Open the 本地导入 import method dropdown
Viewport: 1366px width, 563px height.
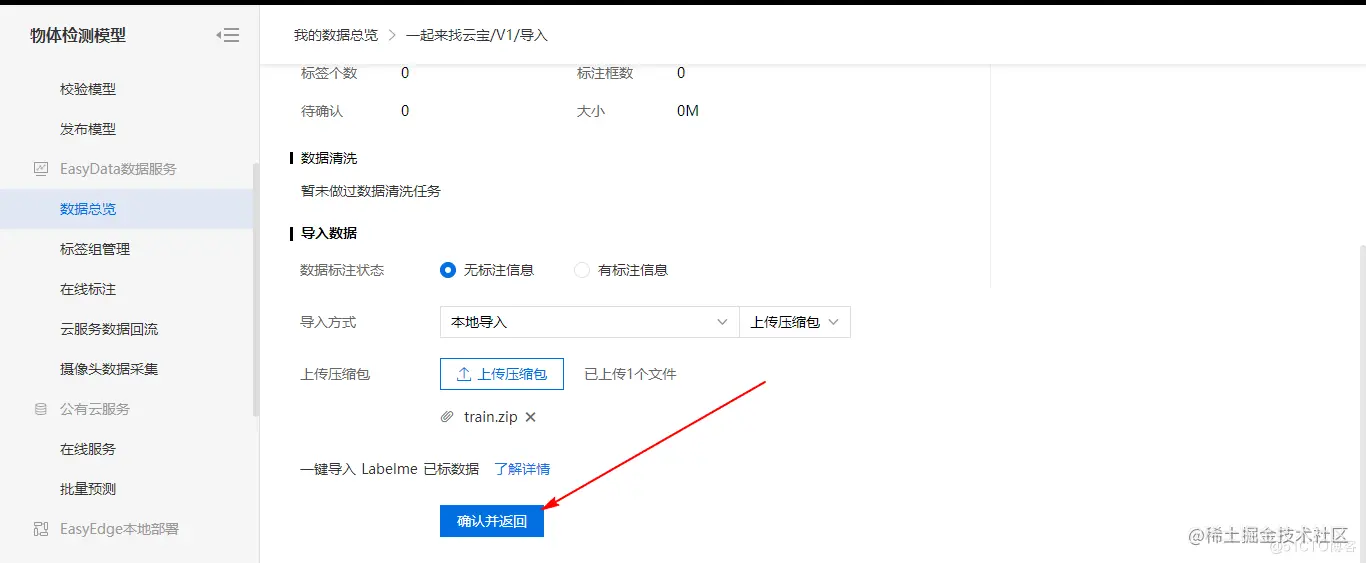click(589, 322)
